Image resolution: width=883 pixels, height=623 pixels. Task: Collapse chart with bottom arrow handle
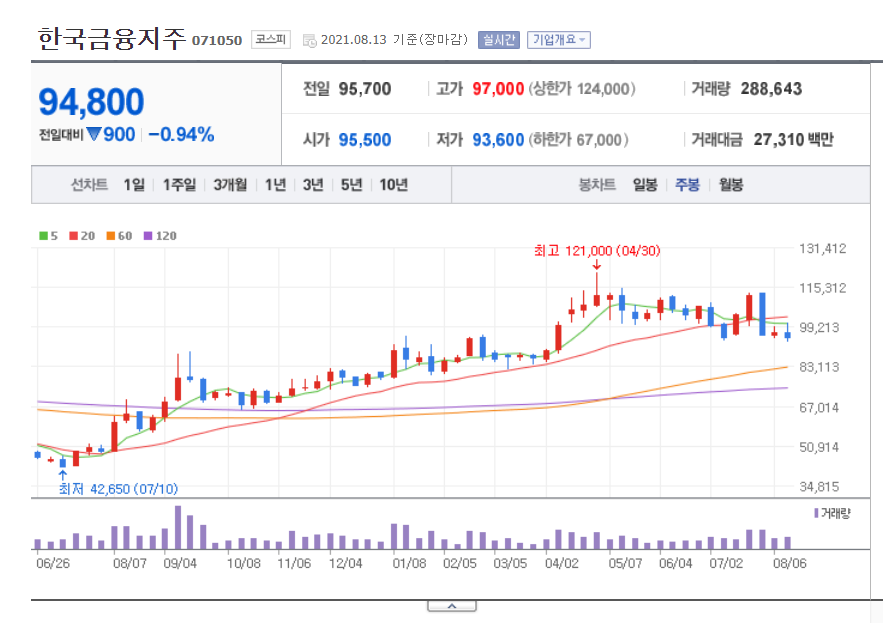(452, 606)
